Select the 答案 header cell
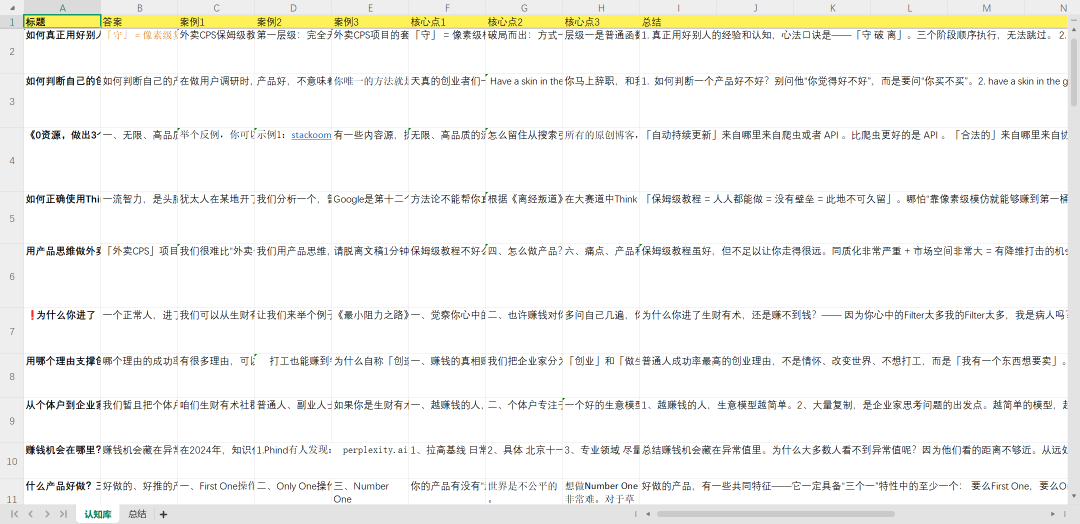The image size is (1080, 524). click(139, 21)
